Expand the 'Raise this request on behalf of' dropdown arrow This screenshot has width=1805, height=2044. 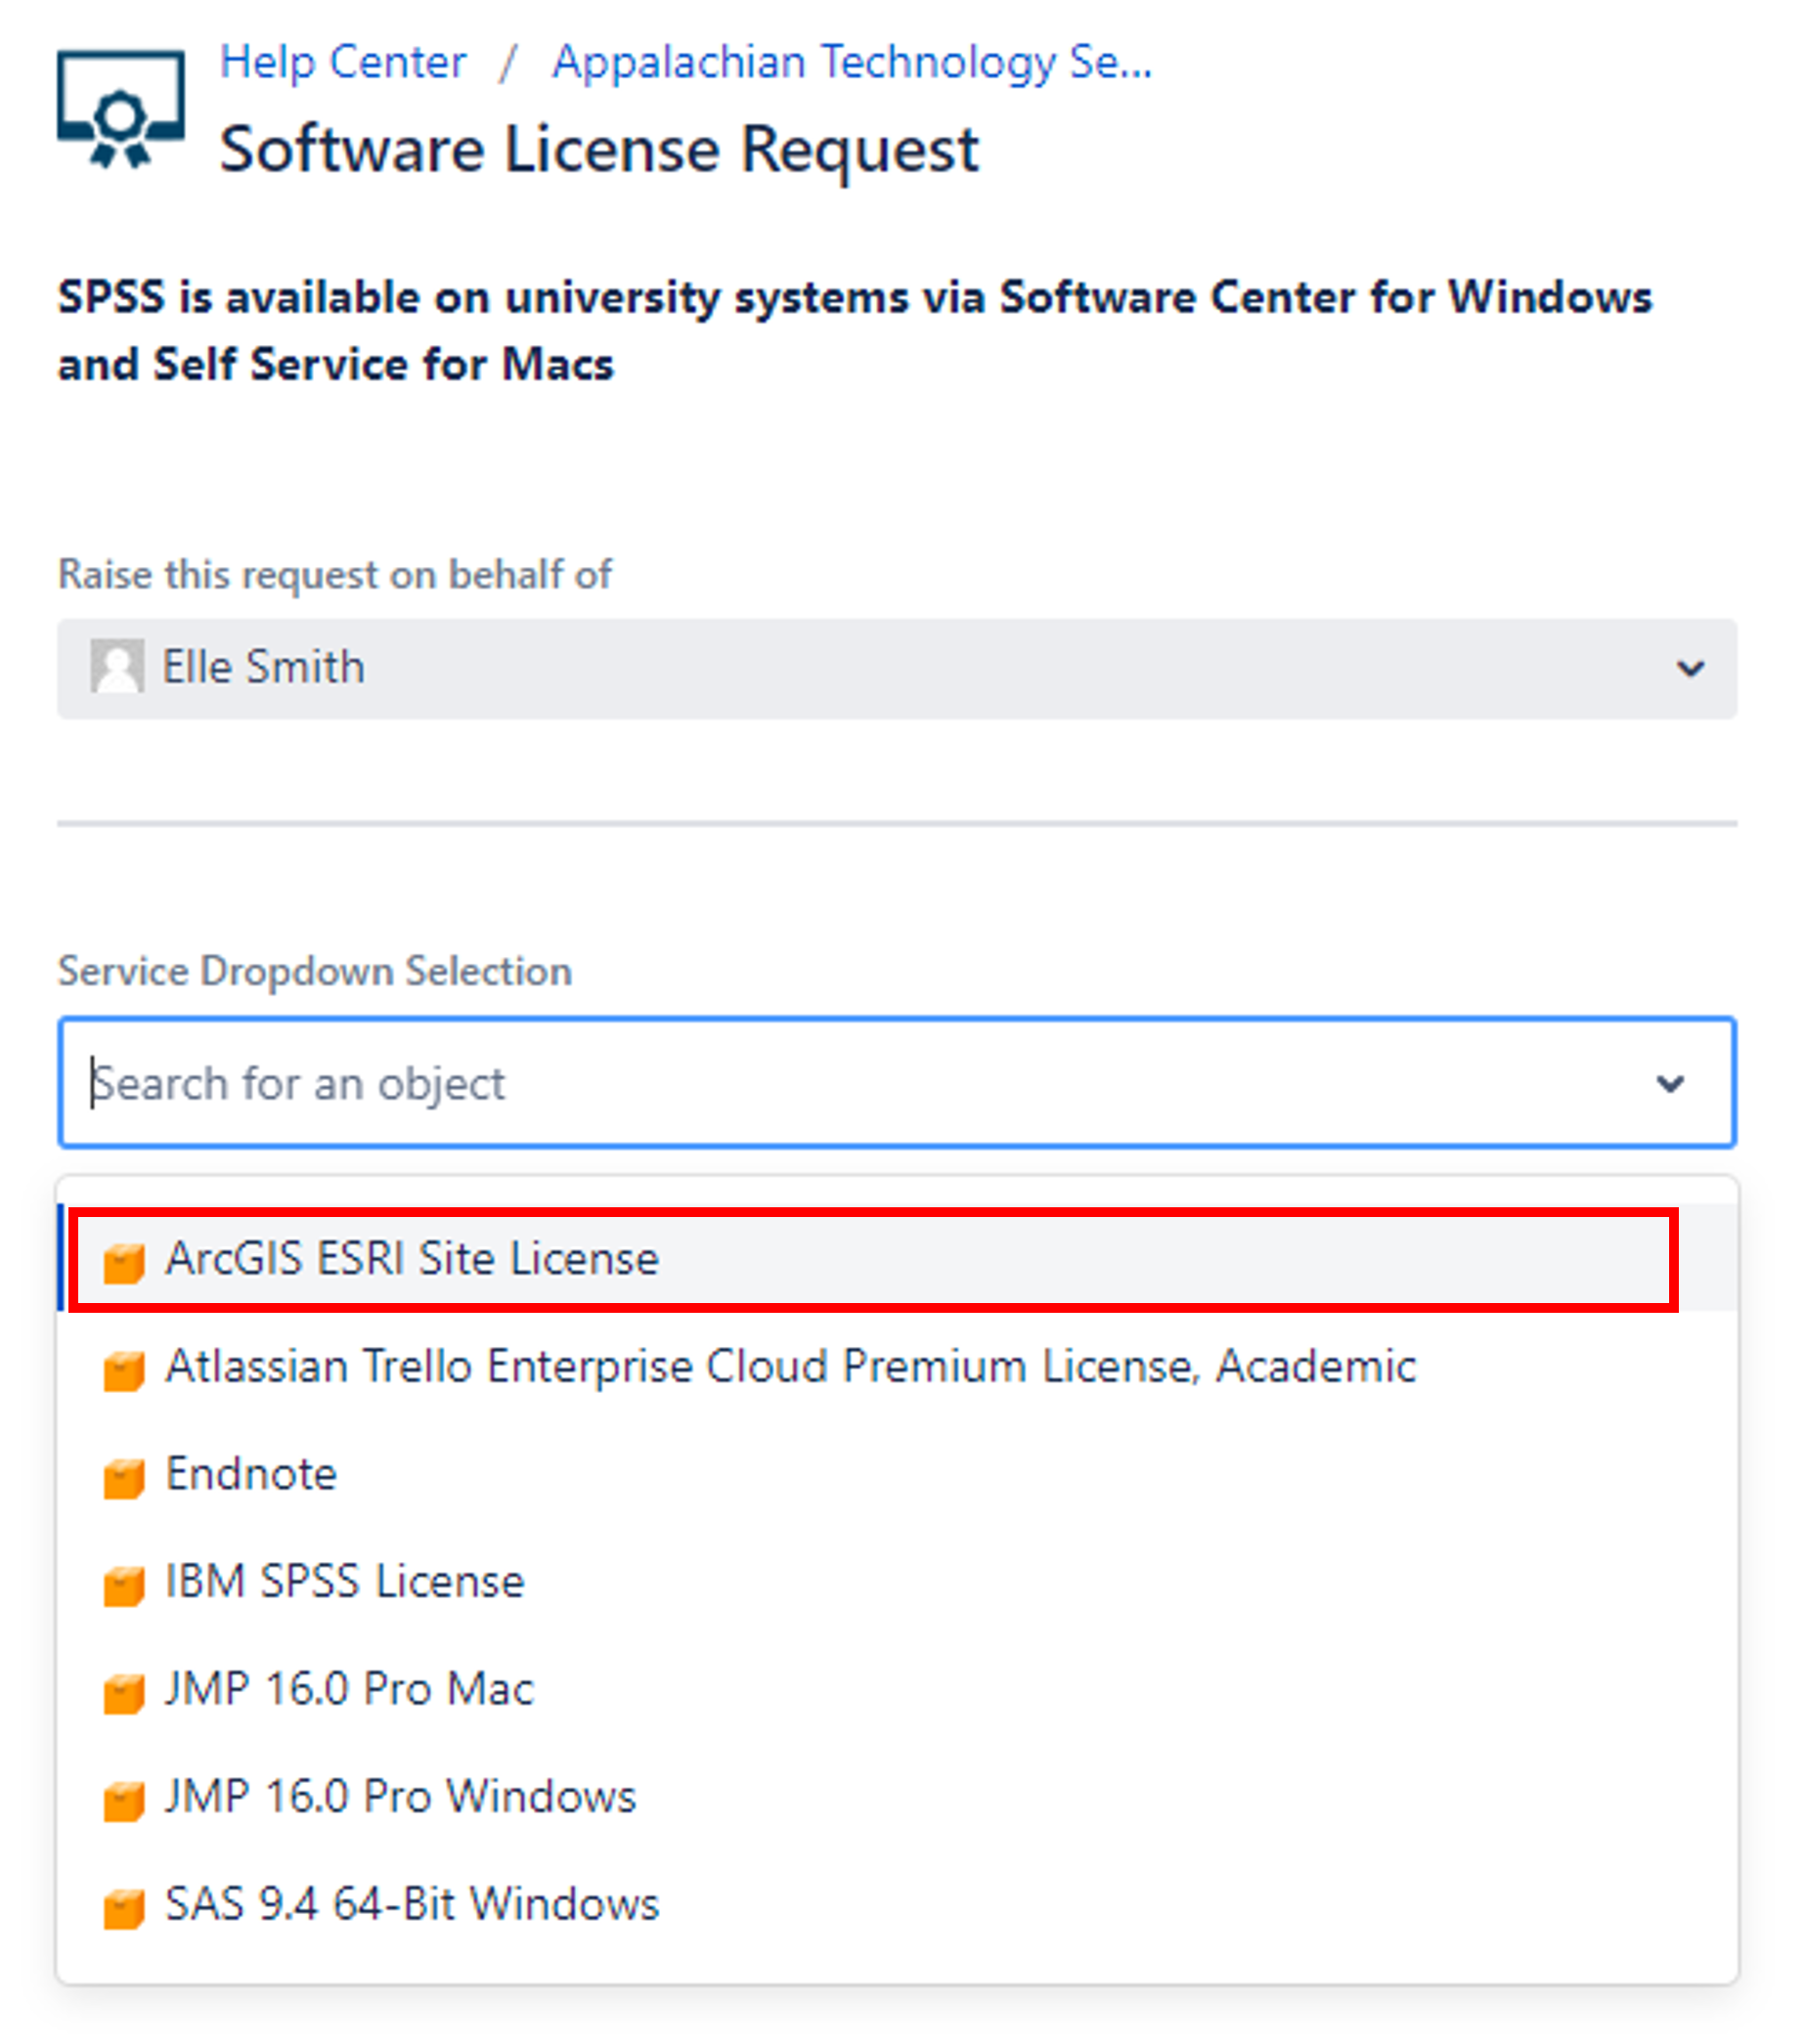tap(1690, 668)
